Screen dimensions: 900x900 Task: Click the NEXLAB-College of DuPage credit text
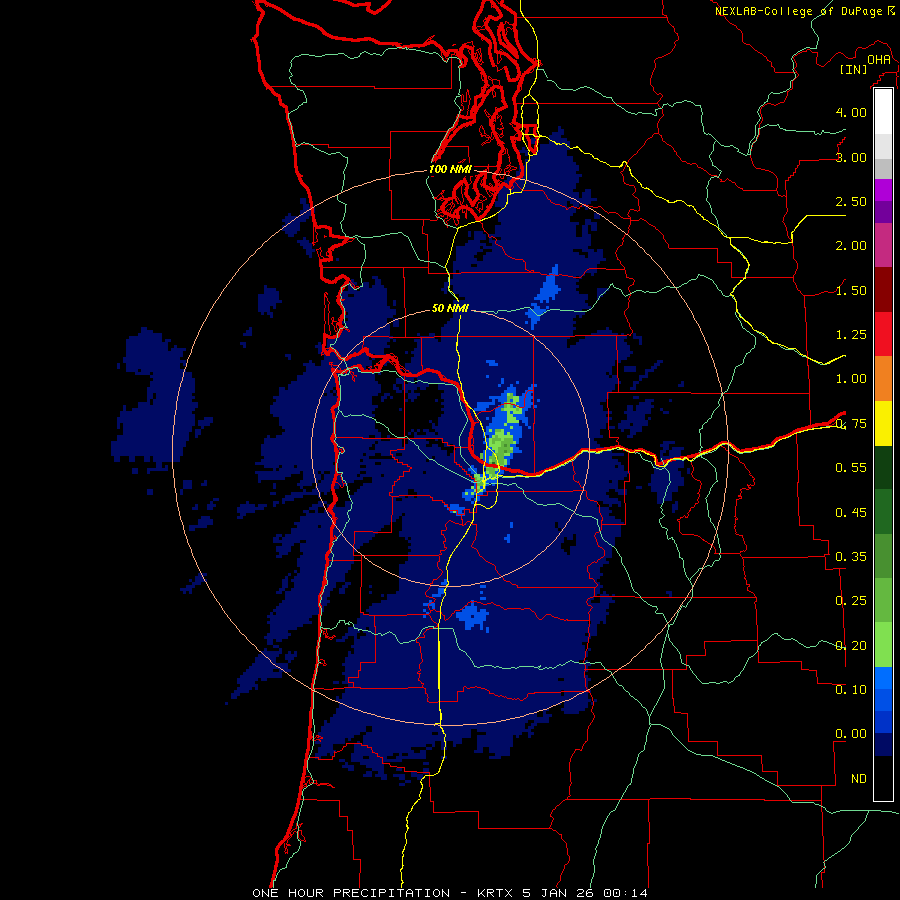point(804,11)
